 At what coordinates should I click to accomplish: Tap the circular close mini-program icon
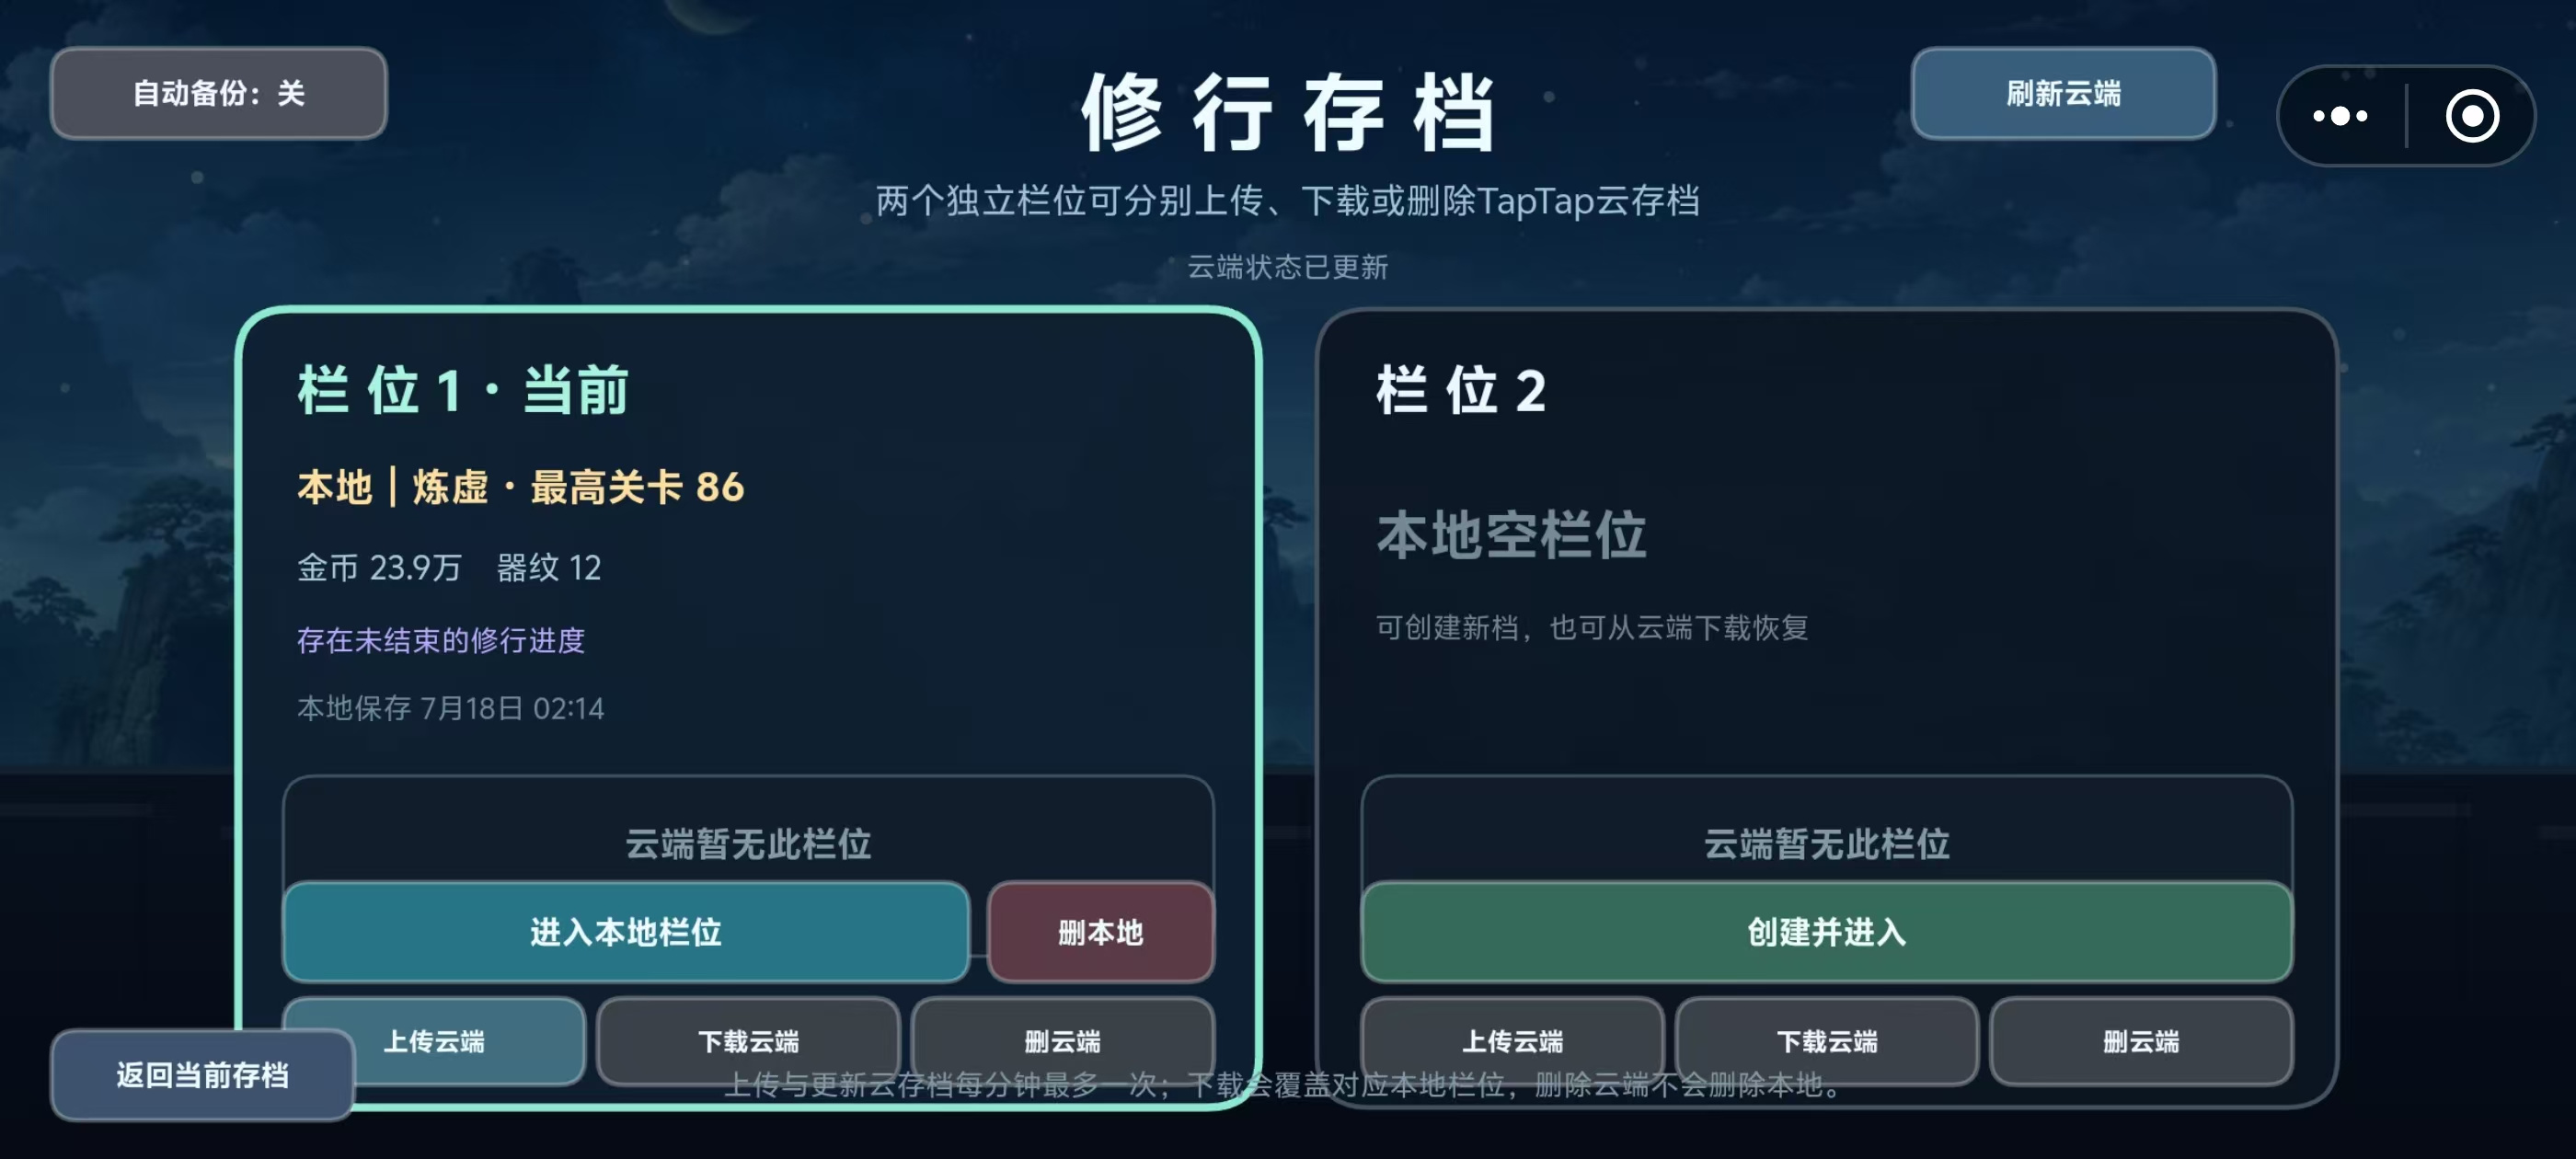pyautogui.click(x=2472, y=116)
